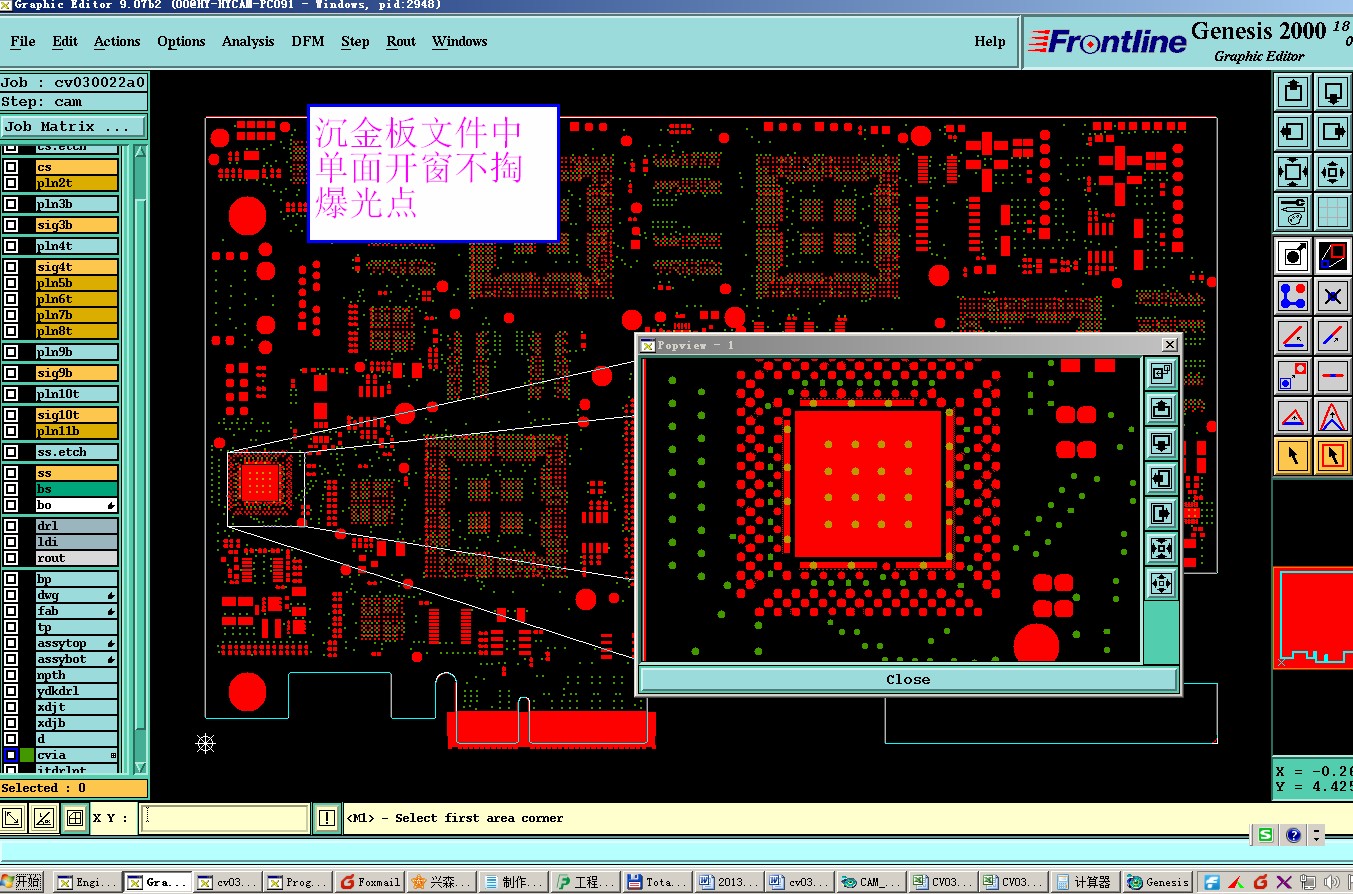
Task: Toggle the pln2t layer checkbox
Action: pos(11,183)
